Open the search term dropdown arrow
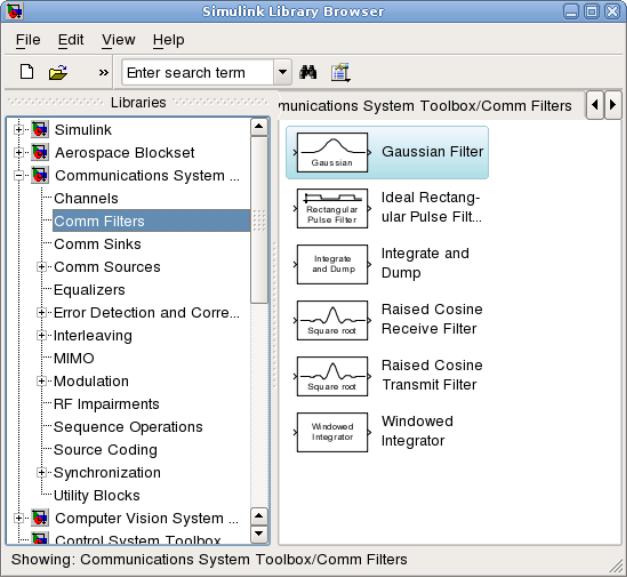This screenshot has height=577, width=627. [x=283, y=72]
